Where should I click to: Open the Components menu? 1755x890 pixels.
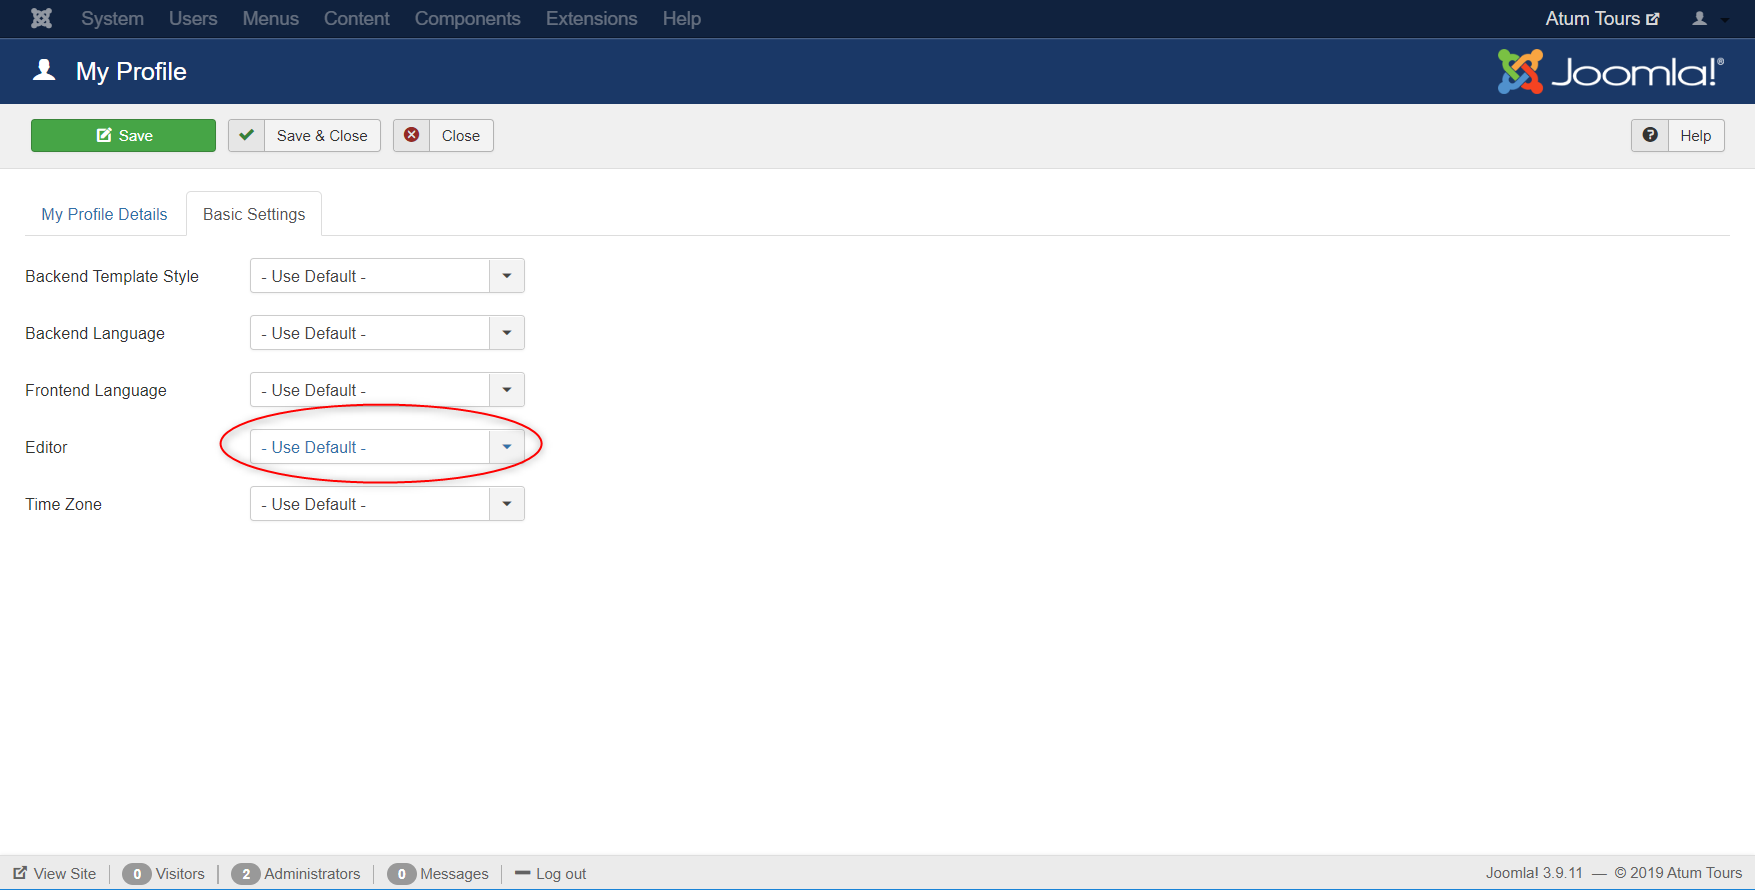tap(467, 18)
